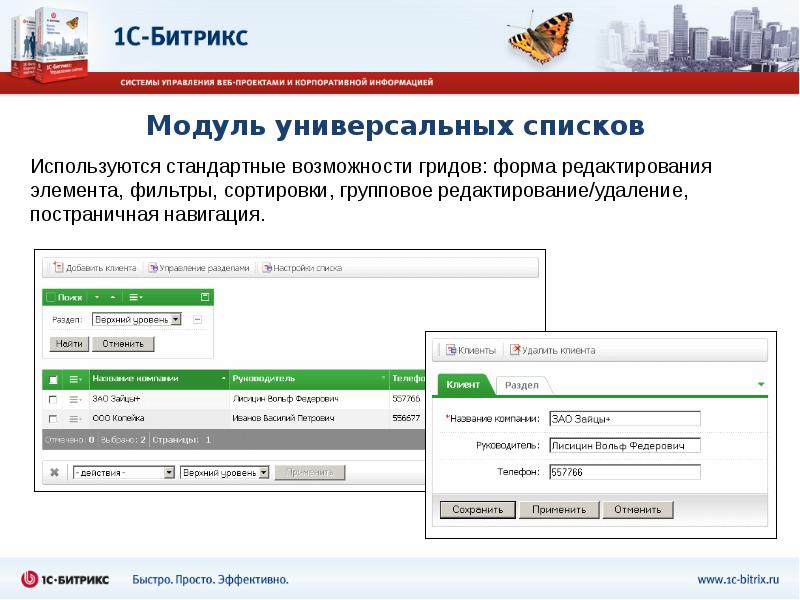Check the ЗАО Зайцы+ row checkbox
Viewport: 800px width, 600px height.
(x=53, y=399)
